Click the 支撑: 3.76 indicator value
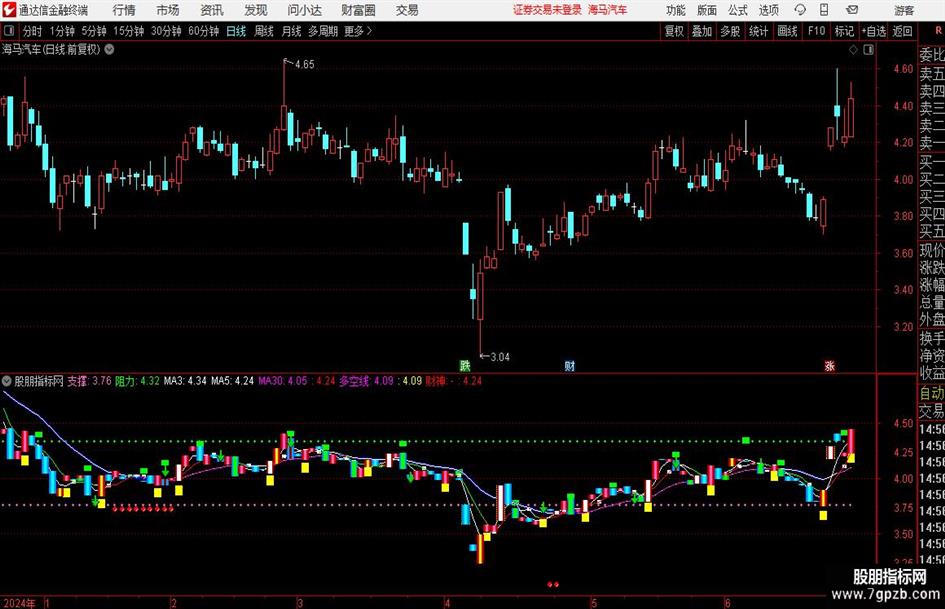Screen dimensions: 945x609 click(x=89, y=380)
